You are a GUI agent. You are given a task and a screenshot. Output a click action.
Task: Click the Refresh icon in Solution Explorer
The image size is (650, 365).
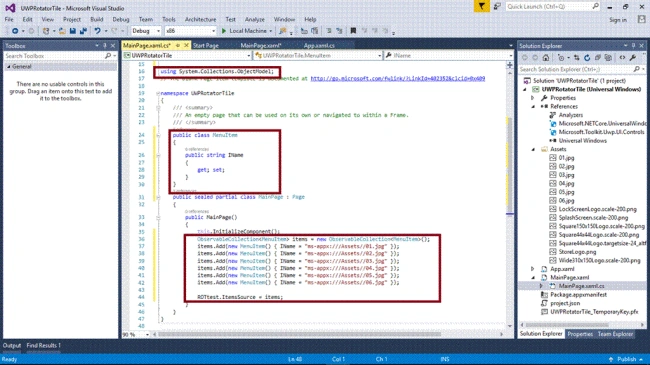[587, 58]
